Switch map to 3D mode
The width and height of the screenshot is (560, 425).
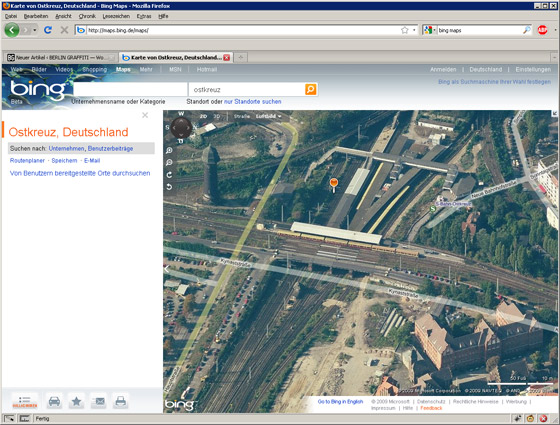click(x=217, y=116)
